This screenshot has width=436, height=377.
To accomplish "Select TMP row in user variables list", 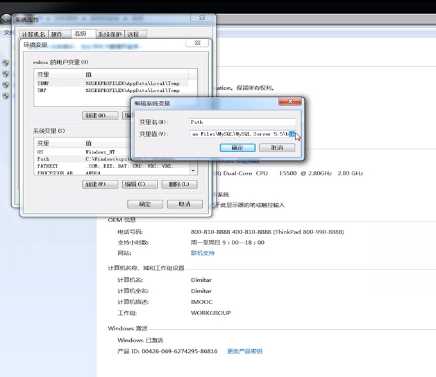I will (112, 90).
